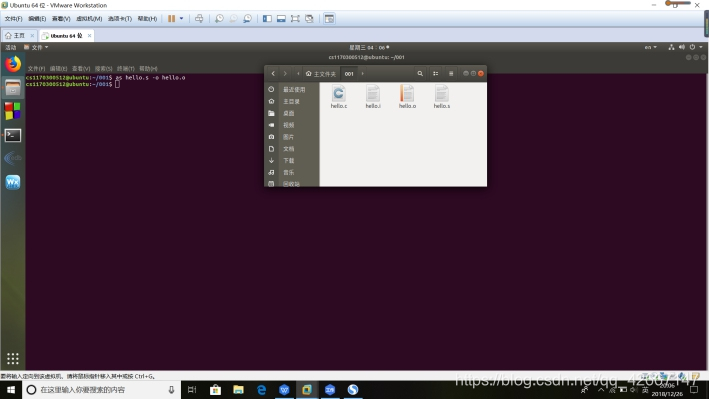Select 主目录 in file manager sidebar
The image size is (709, 399).
292,101
